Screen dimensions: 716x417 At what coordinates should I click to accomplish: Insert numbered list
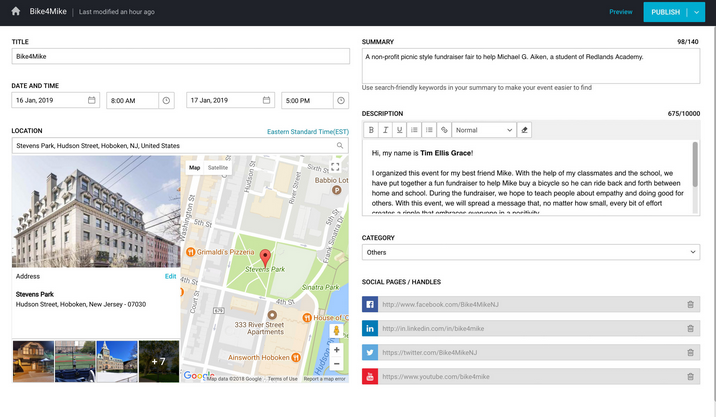[x=414, y=130]
